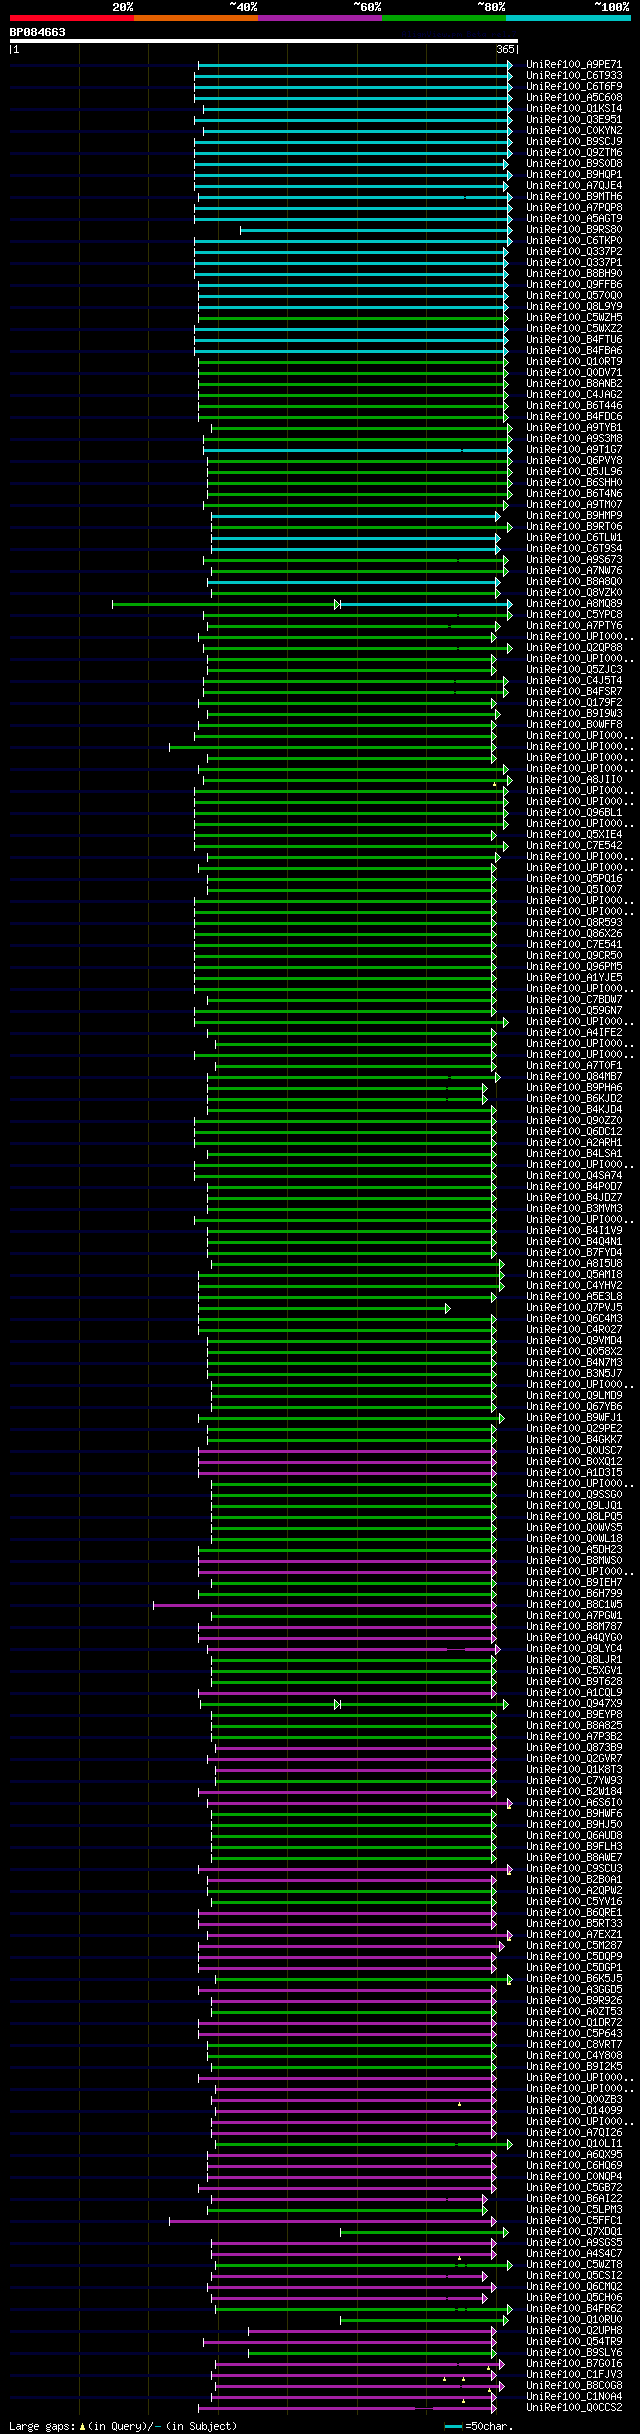Choose the UniRef100_Q8L9Y9 hit label
Image resolution: width=640 pixels, height=2434 pixels.
coord(574,307)
